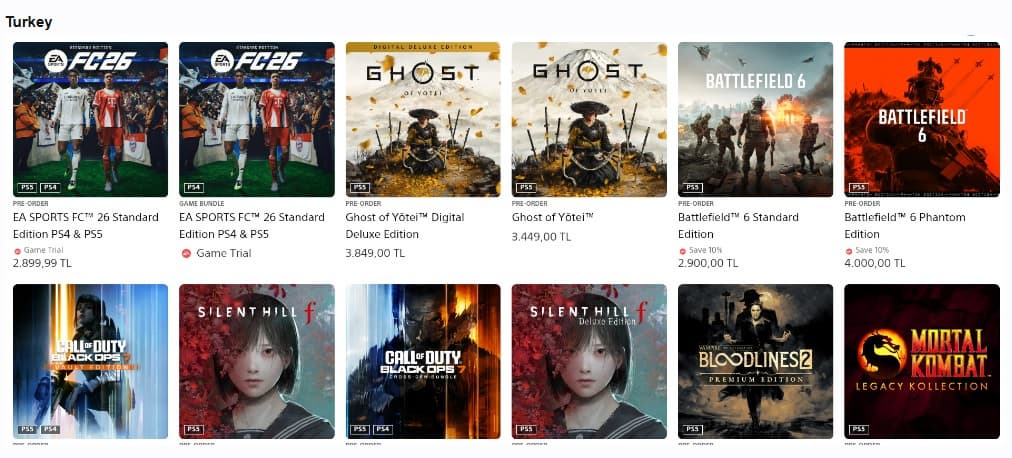
Task: Click the PS5 badge on the Mortal Kombat cover
Action: coord(858,430)
